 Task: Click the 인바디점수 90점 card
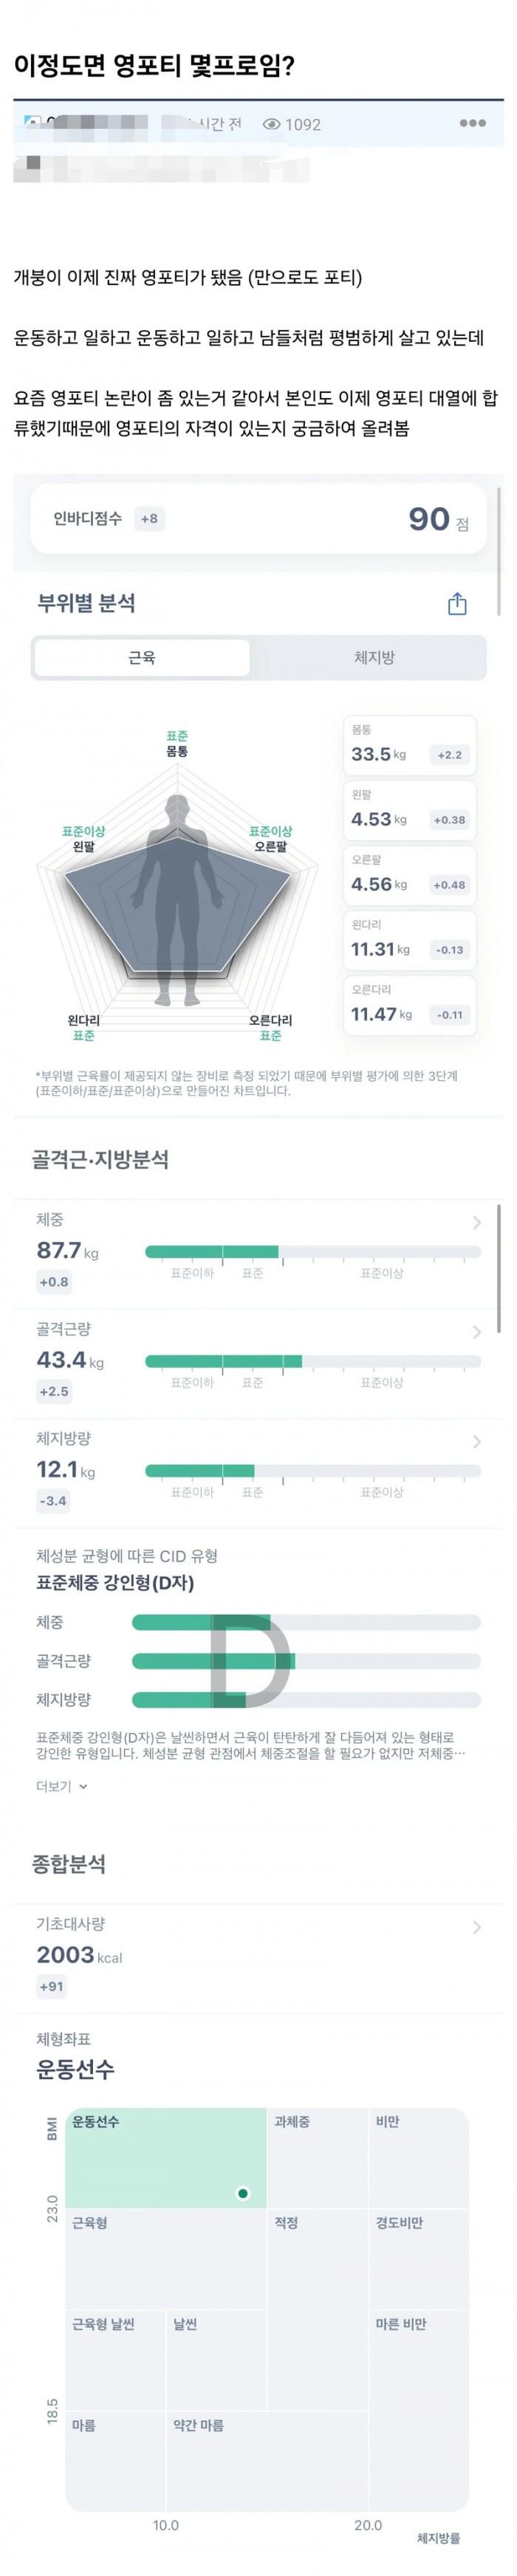click(x=258, y=519)
